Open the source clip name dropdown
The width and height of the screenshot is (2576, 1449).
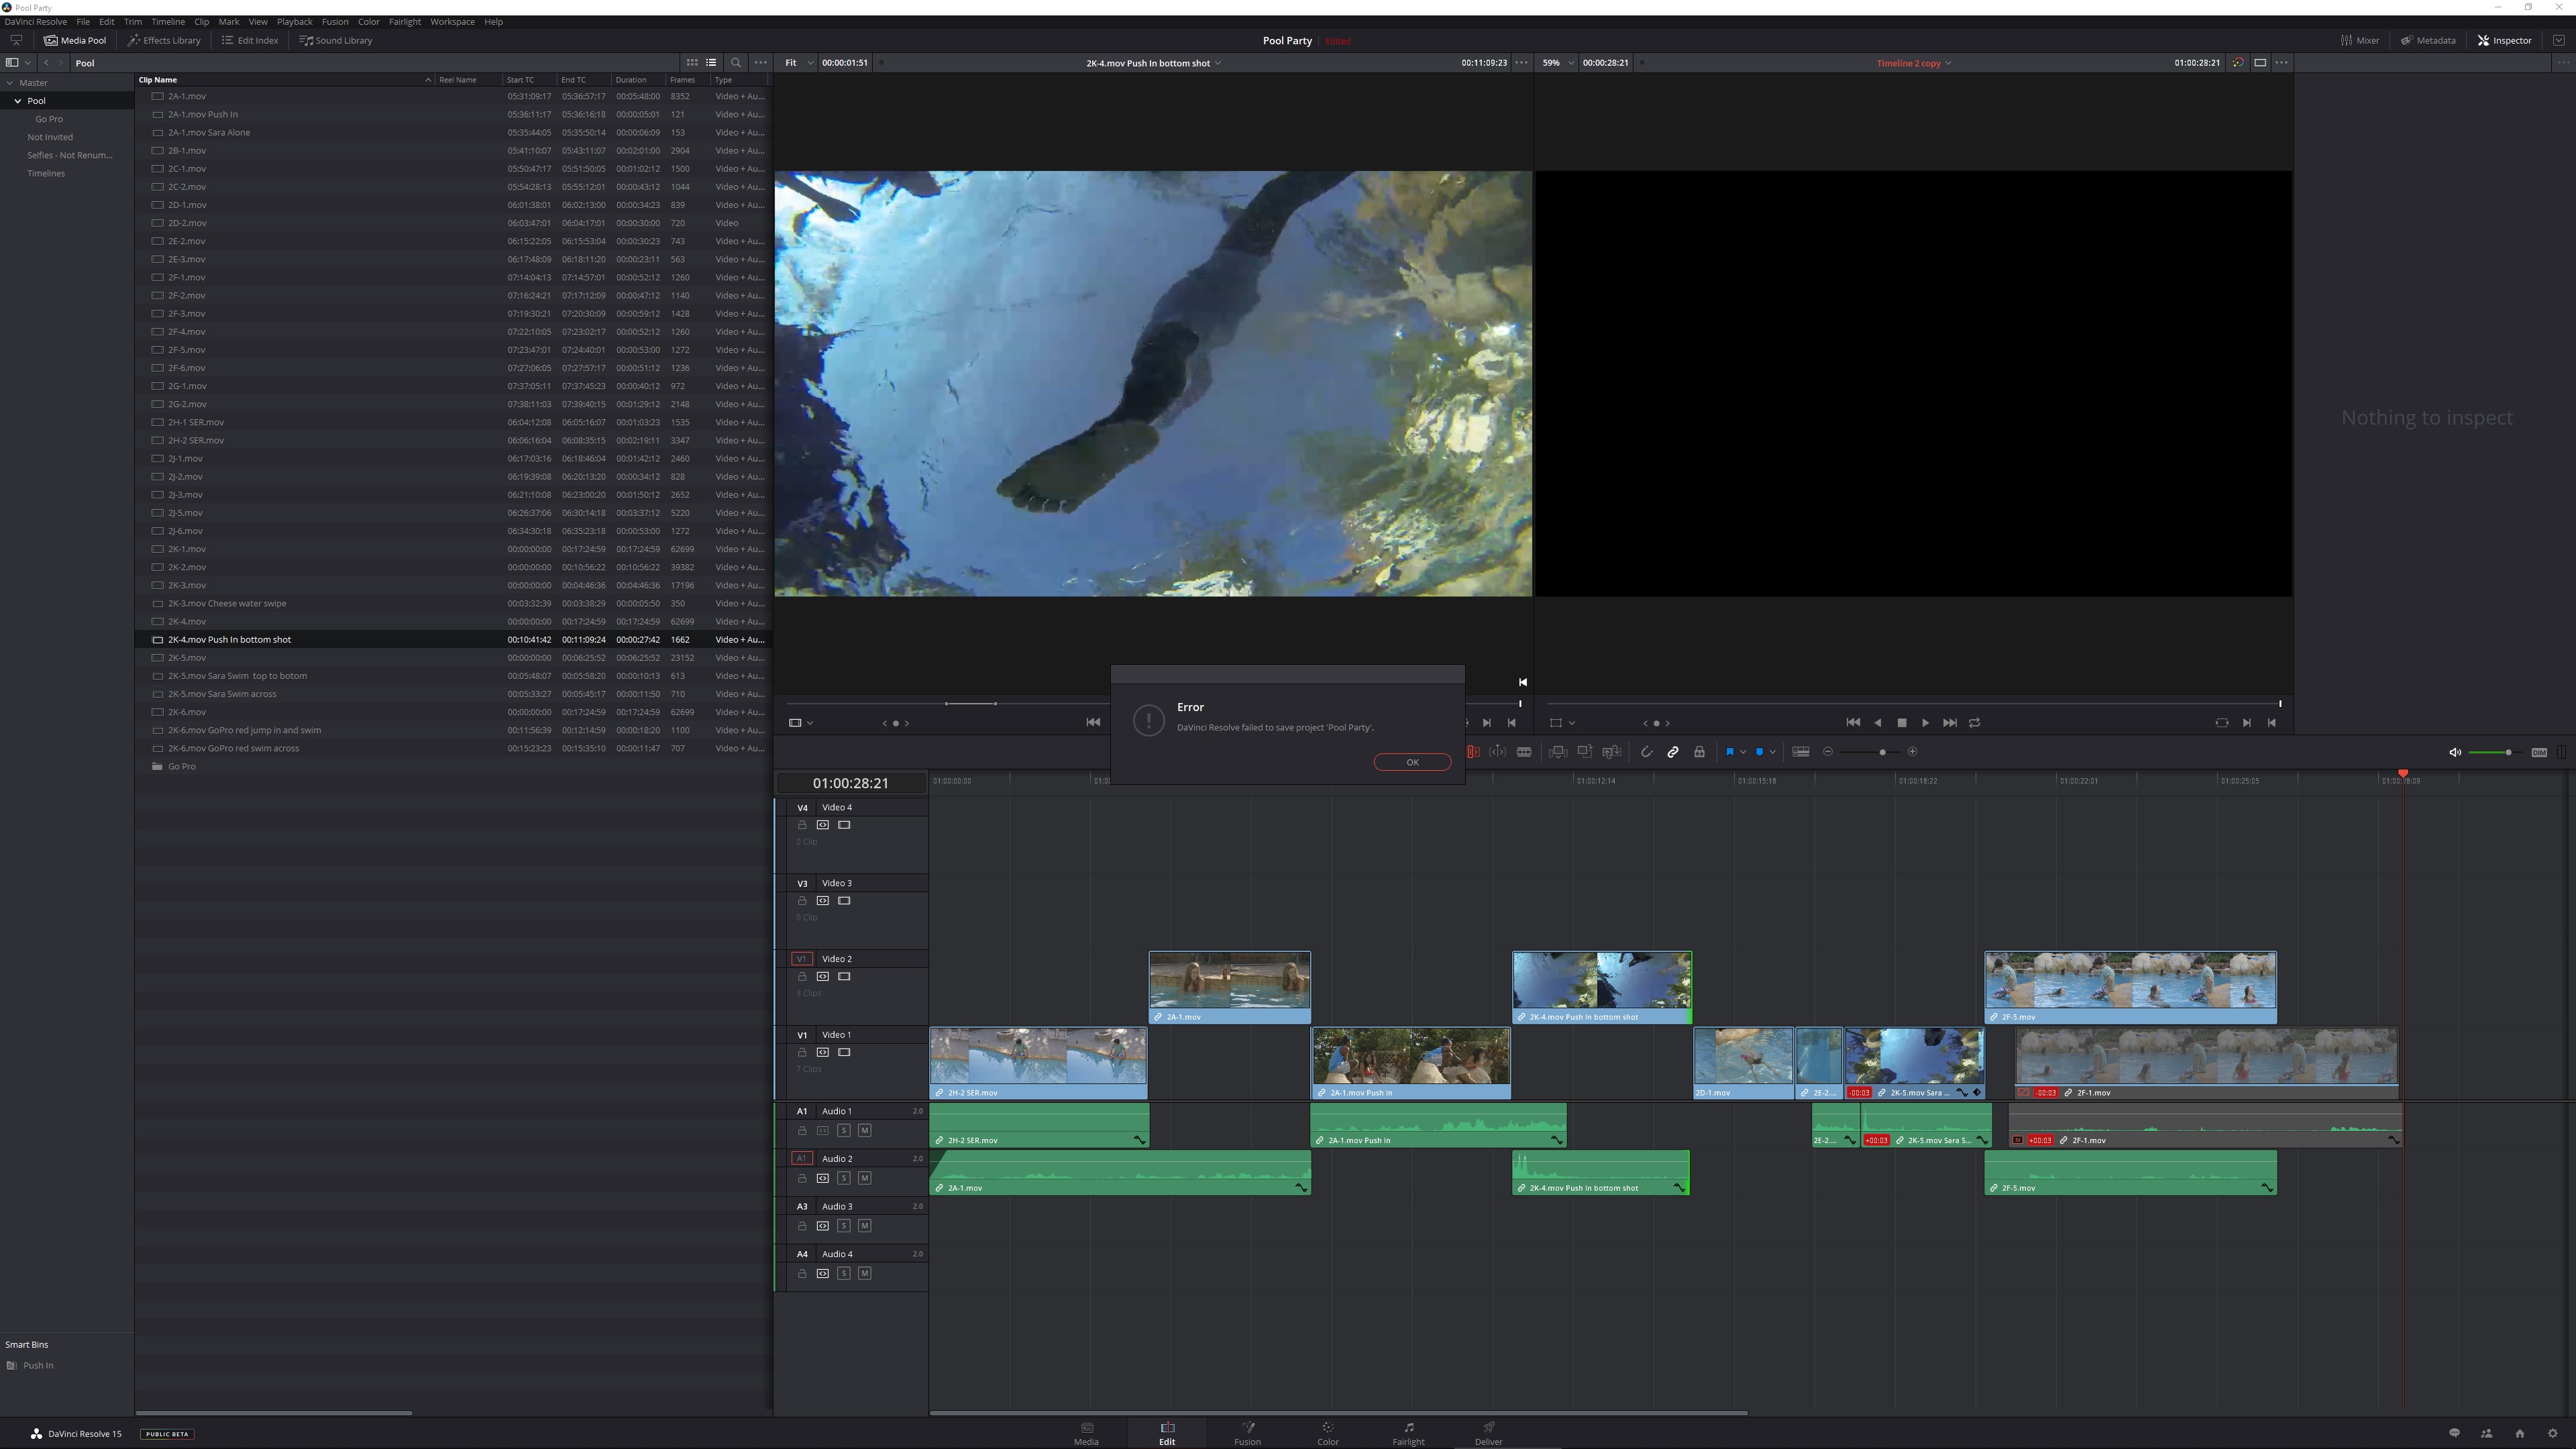[1153, 63]
